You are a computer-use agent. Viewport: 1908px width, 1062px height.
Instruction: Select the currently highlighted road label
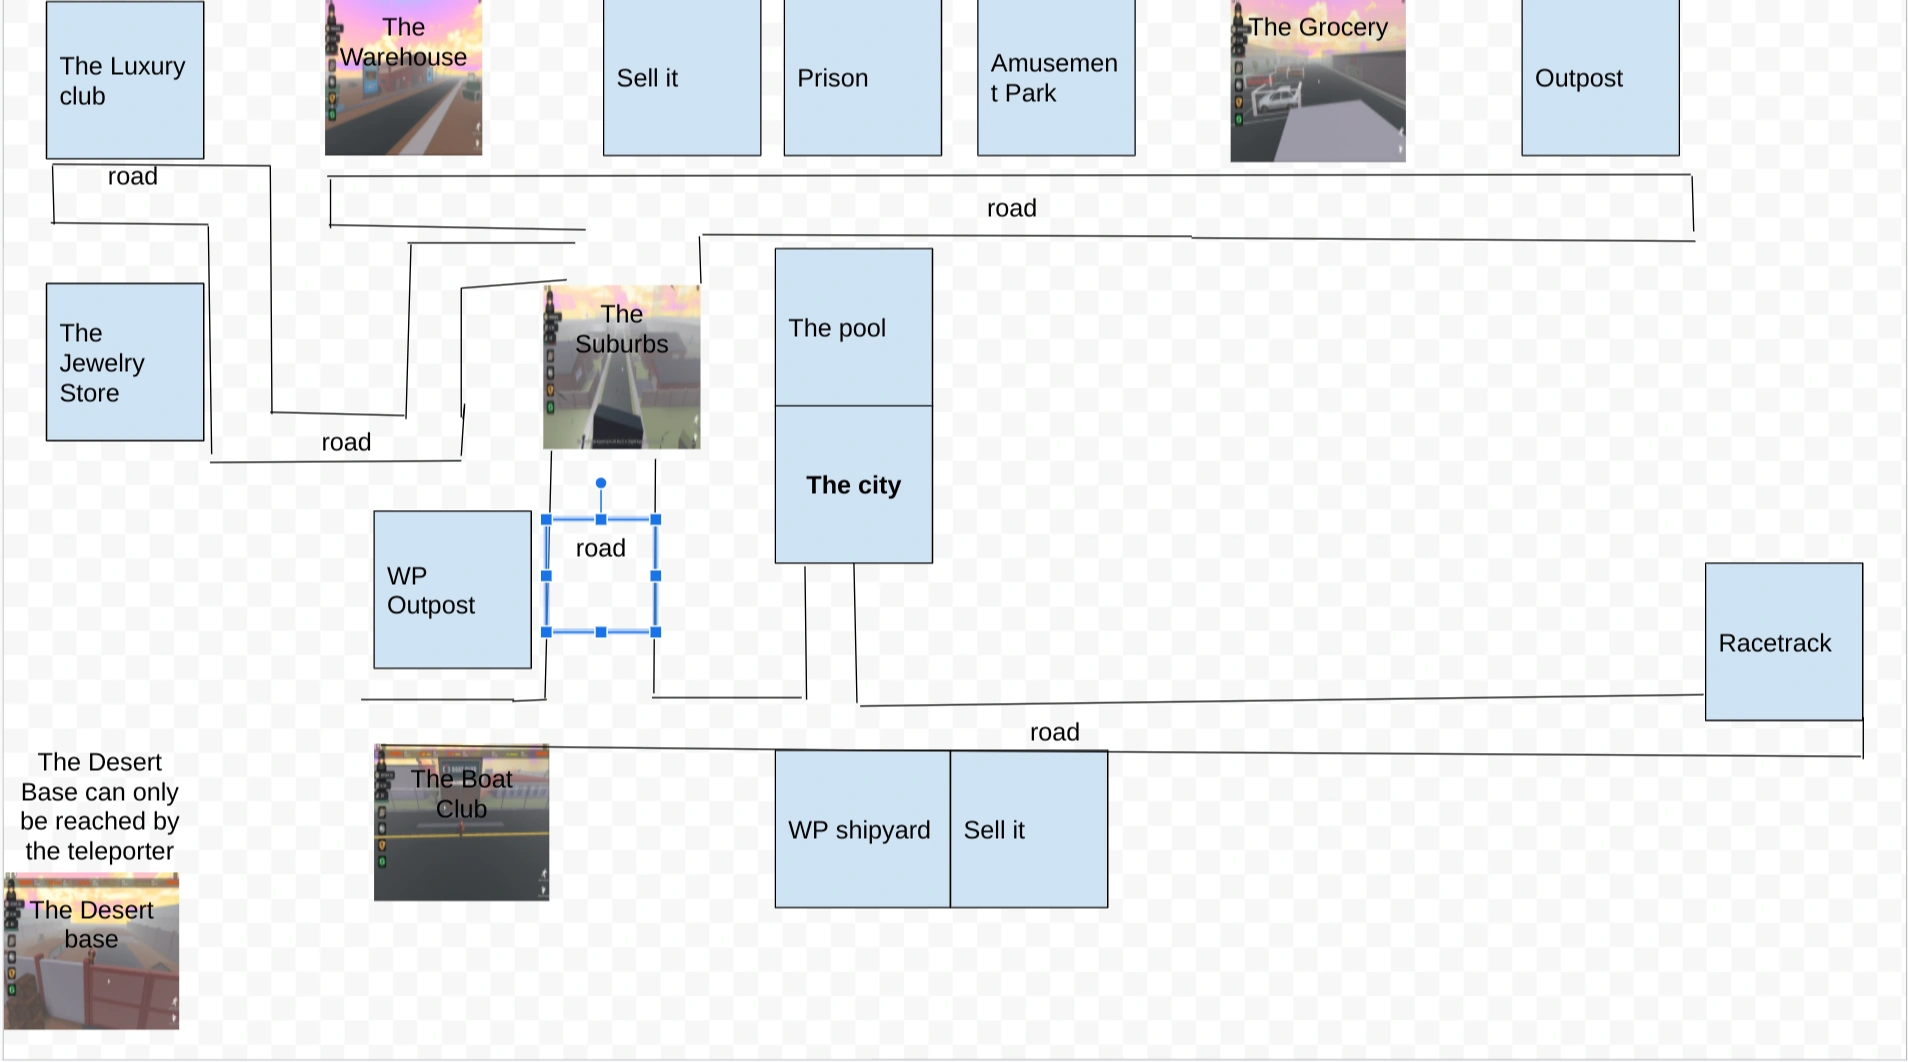pyautogui.click(x=600, y=547)
